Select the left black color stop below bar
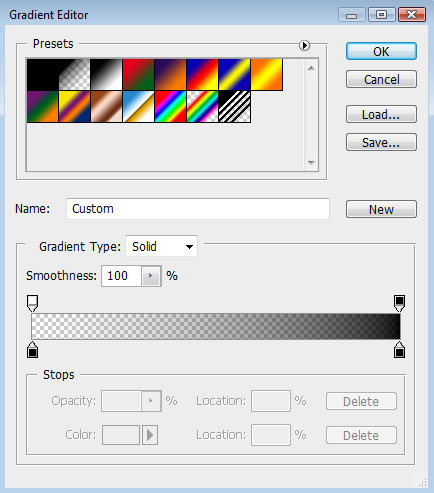 coord(32,350)
